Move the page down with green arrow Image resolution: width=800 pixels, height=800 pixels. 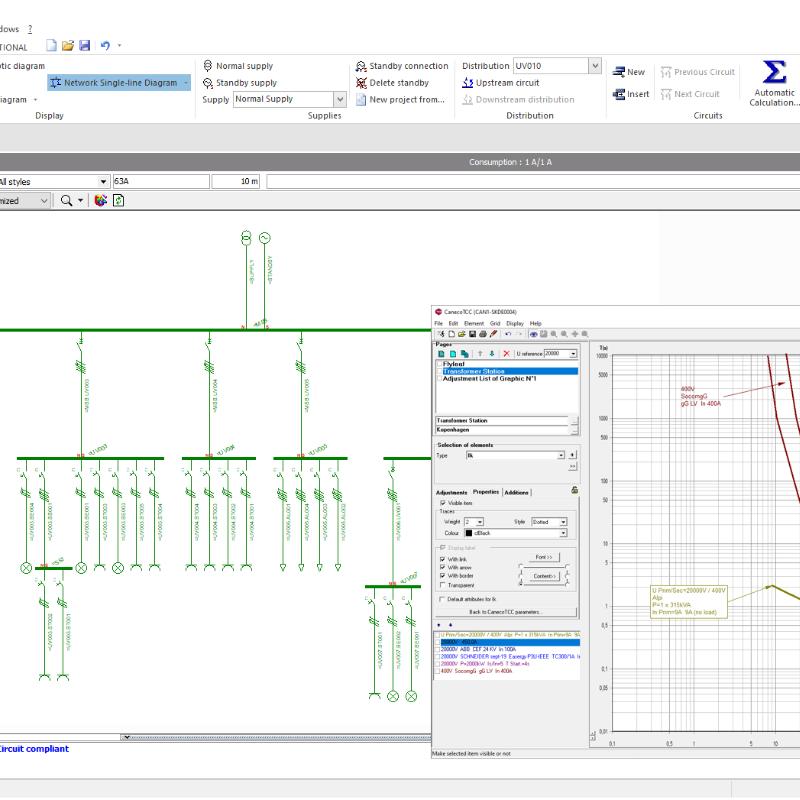click(492, 354)
